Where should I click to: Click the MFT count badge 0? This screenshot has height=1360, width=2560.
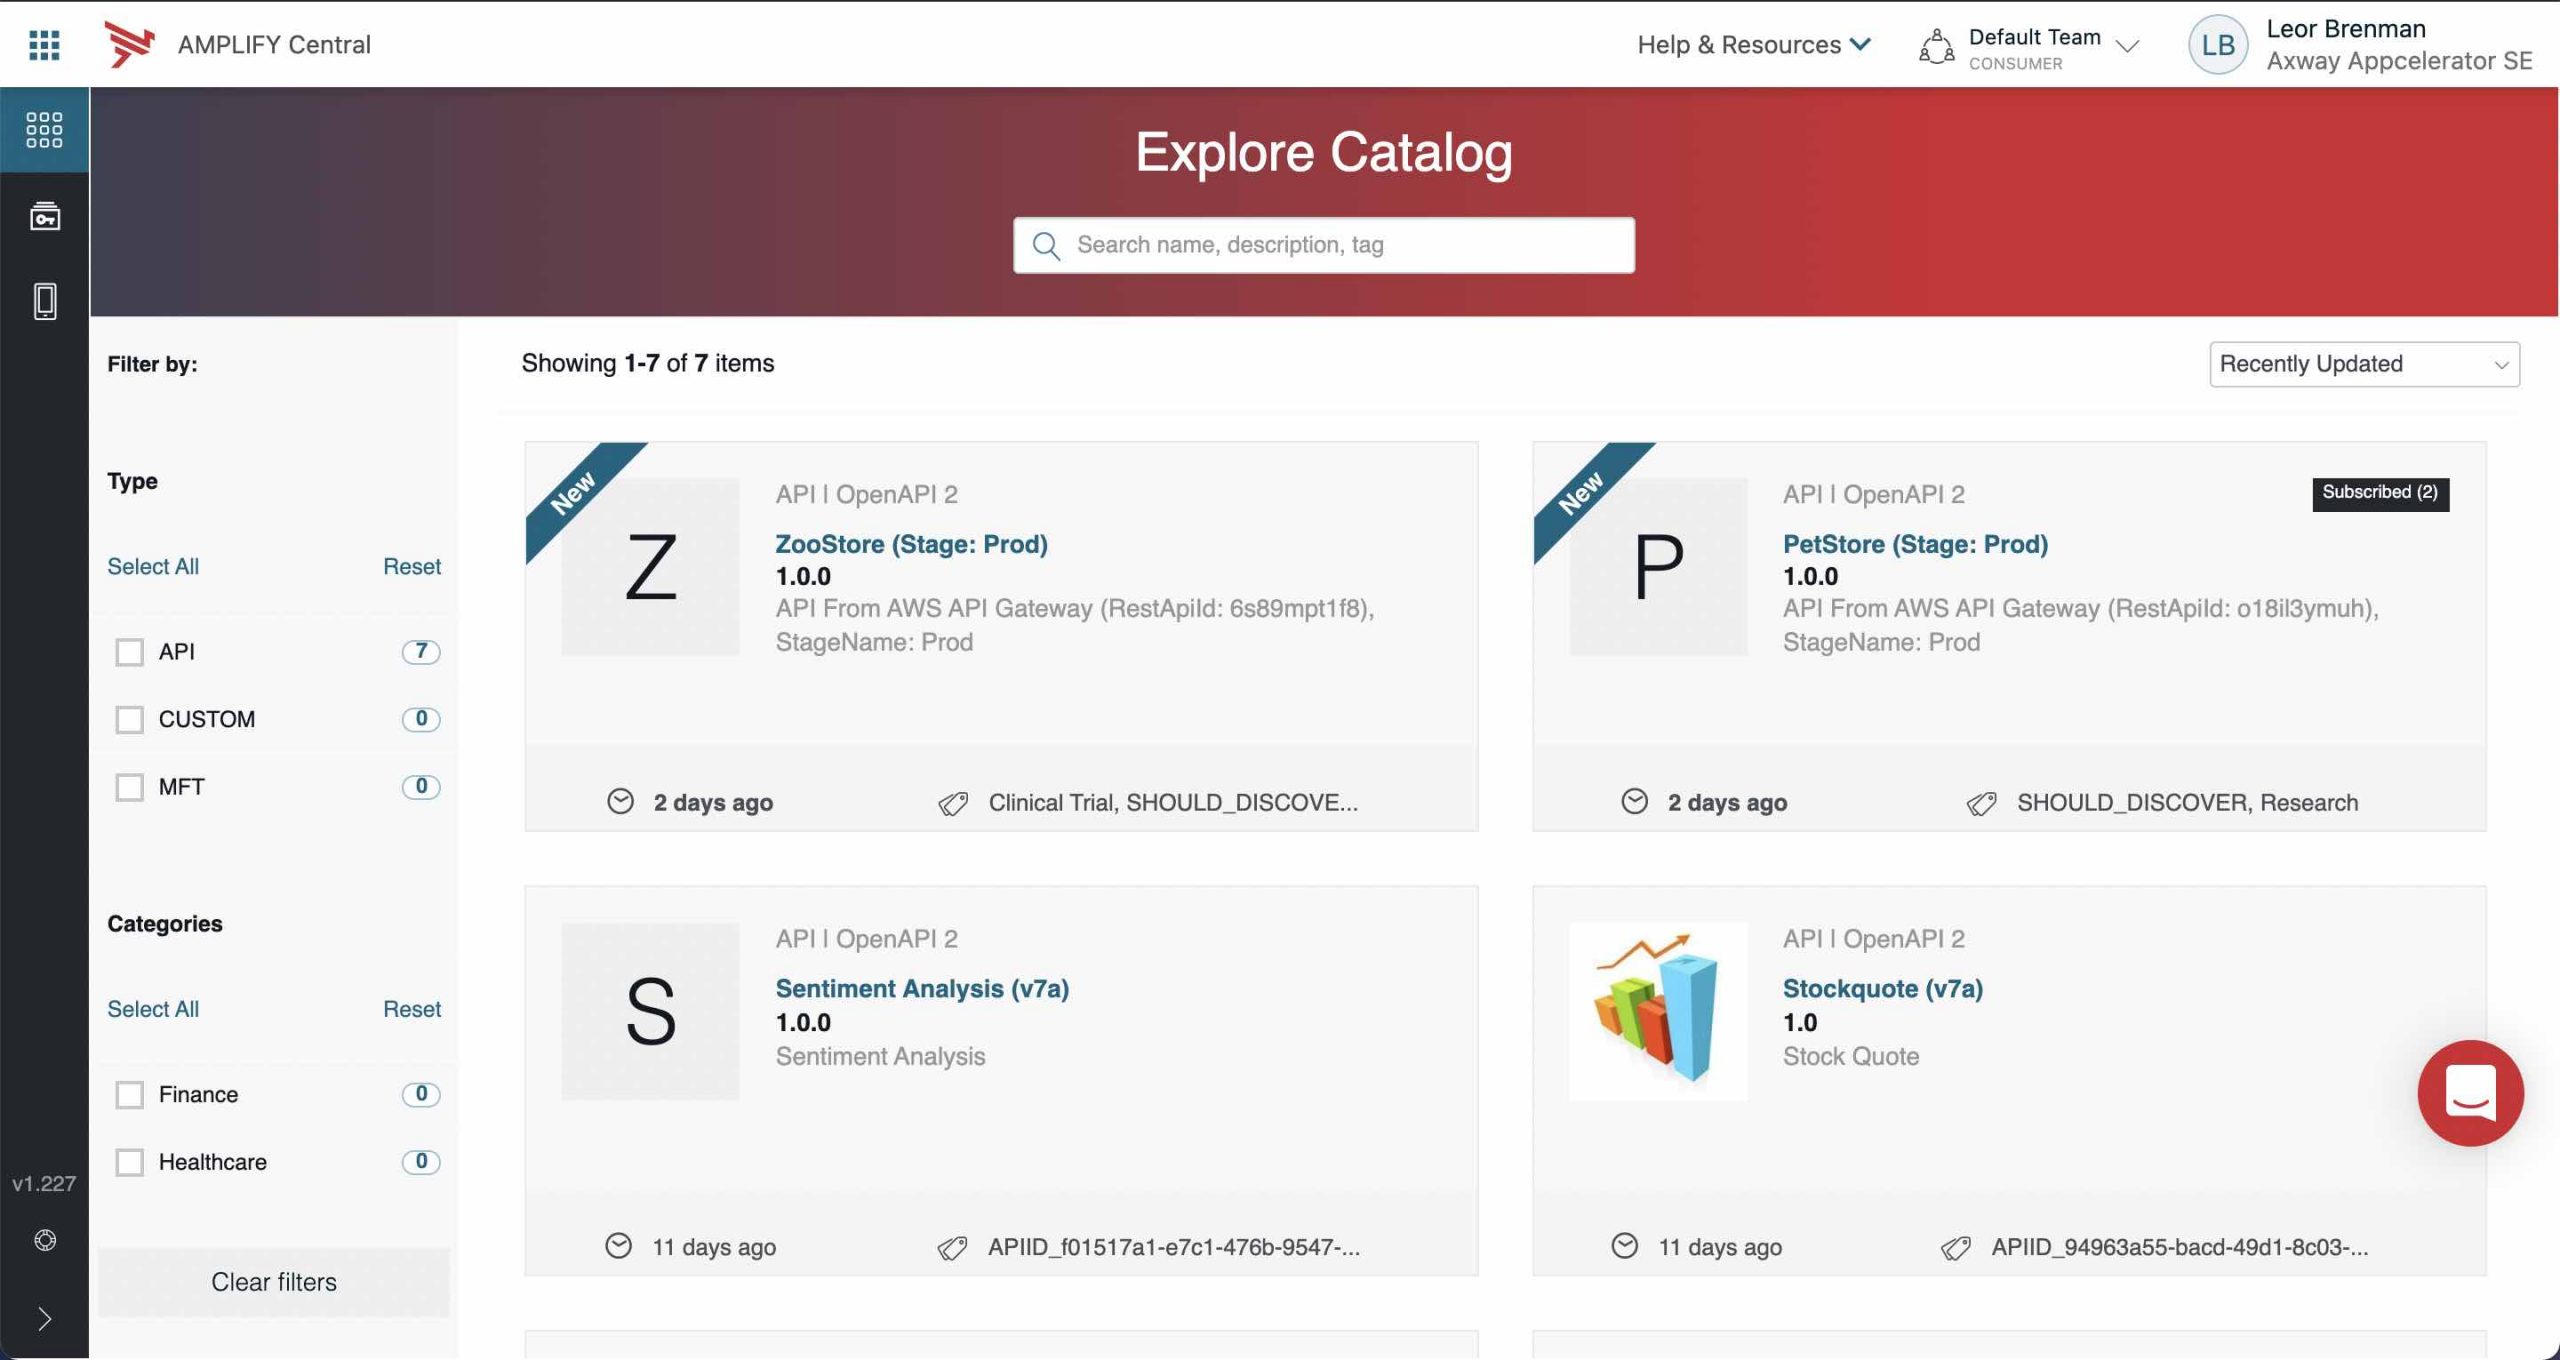(421, 786)
